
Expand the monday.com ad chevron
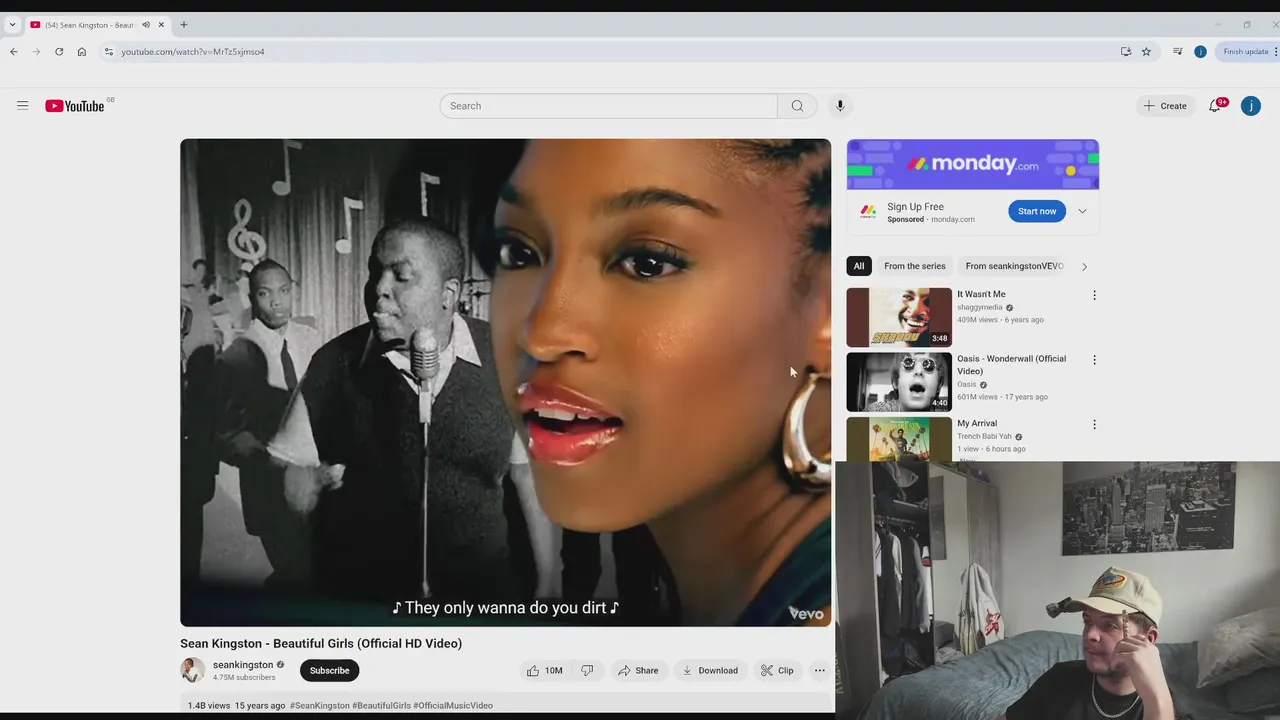click(x=1082, y=211)
